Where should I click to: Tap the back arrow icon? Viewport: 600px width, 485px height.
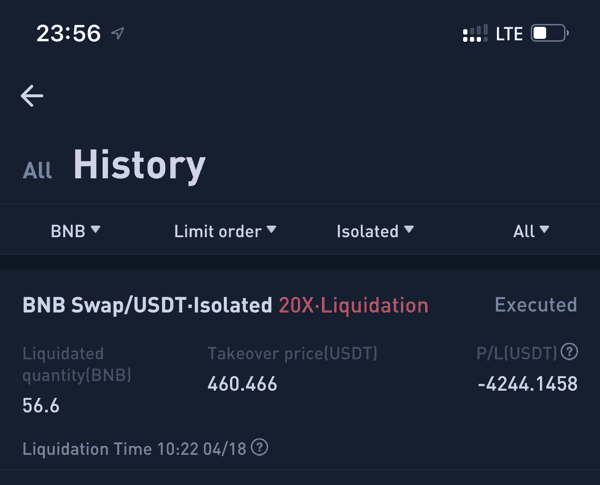[32, 95]
